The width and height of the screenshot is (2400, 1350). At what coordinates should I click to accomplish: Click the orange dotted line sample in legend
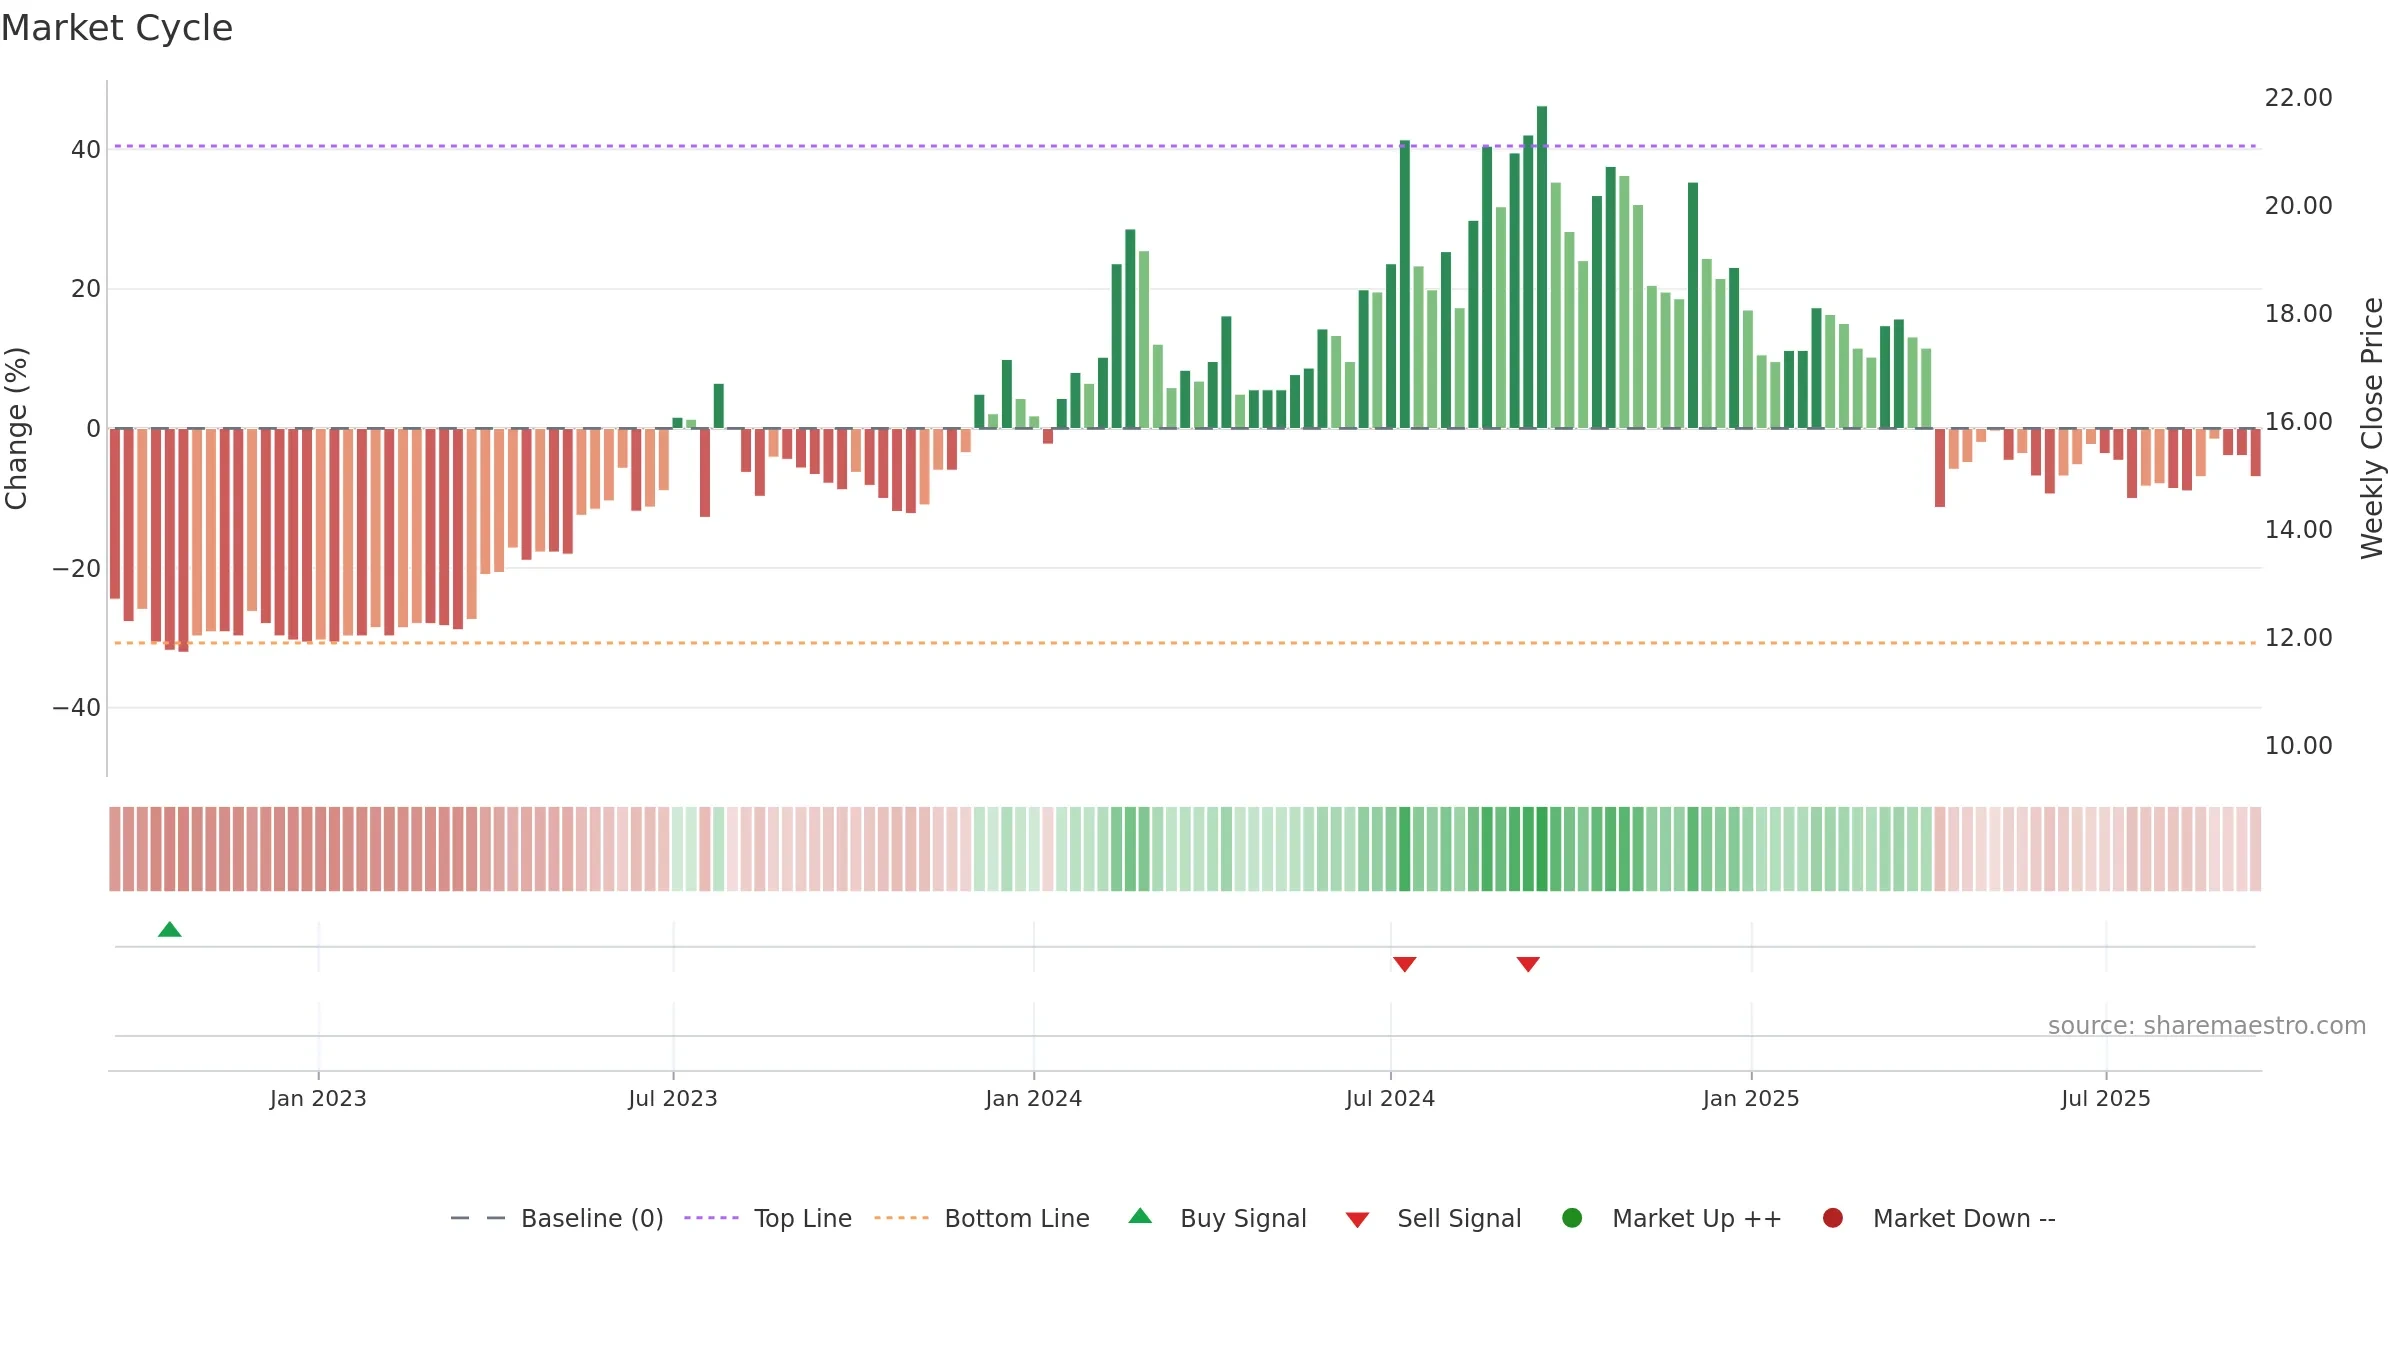point(901,1218)
